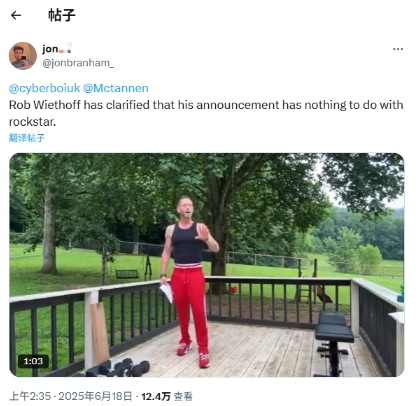419x406 pixels.
Task: Open the @Mctannen mention
Action: tap(115, 88)
